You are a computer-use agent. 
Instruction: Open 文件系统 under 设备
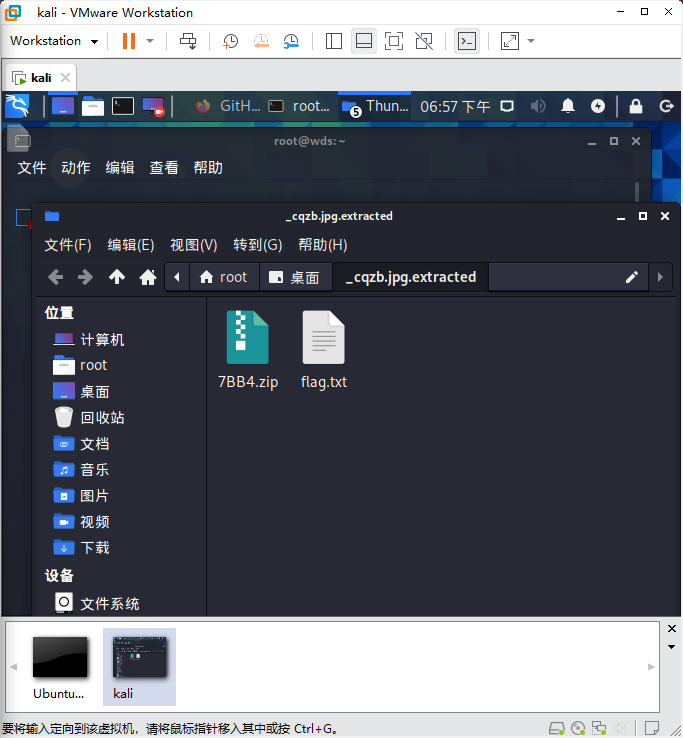point(96,603)
